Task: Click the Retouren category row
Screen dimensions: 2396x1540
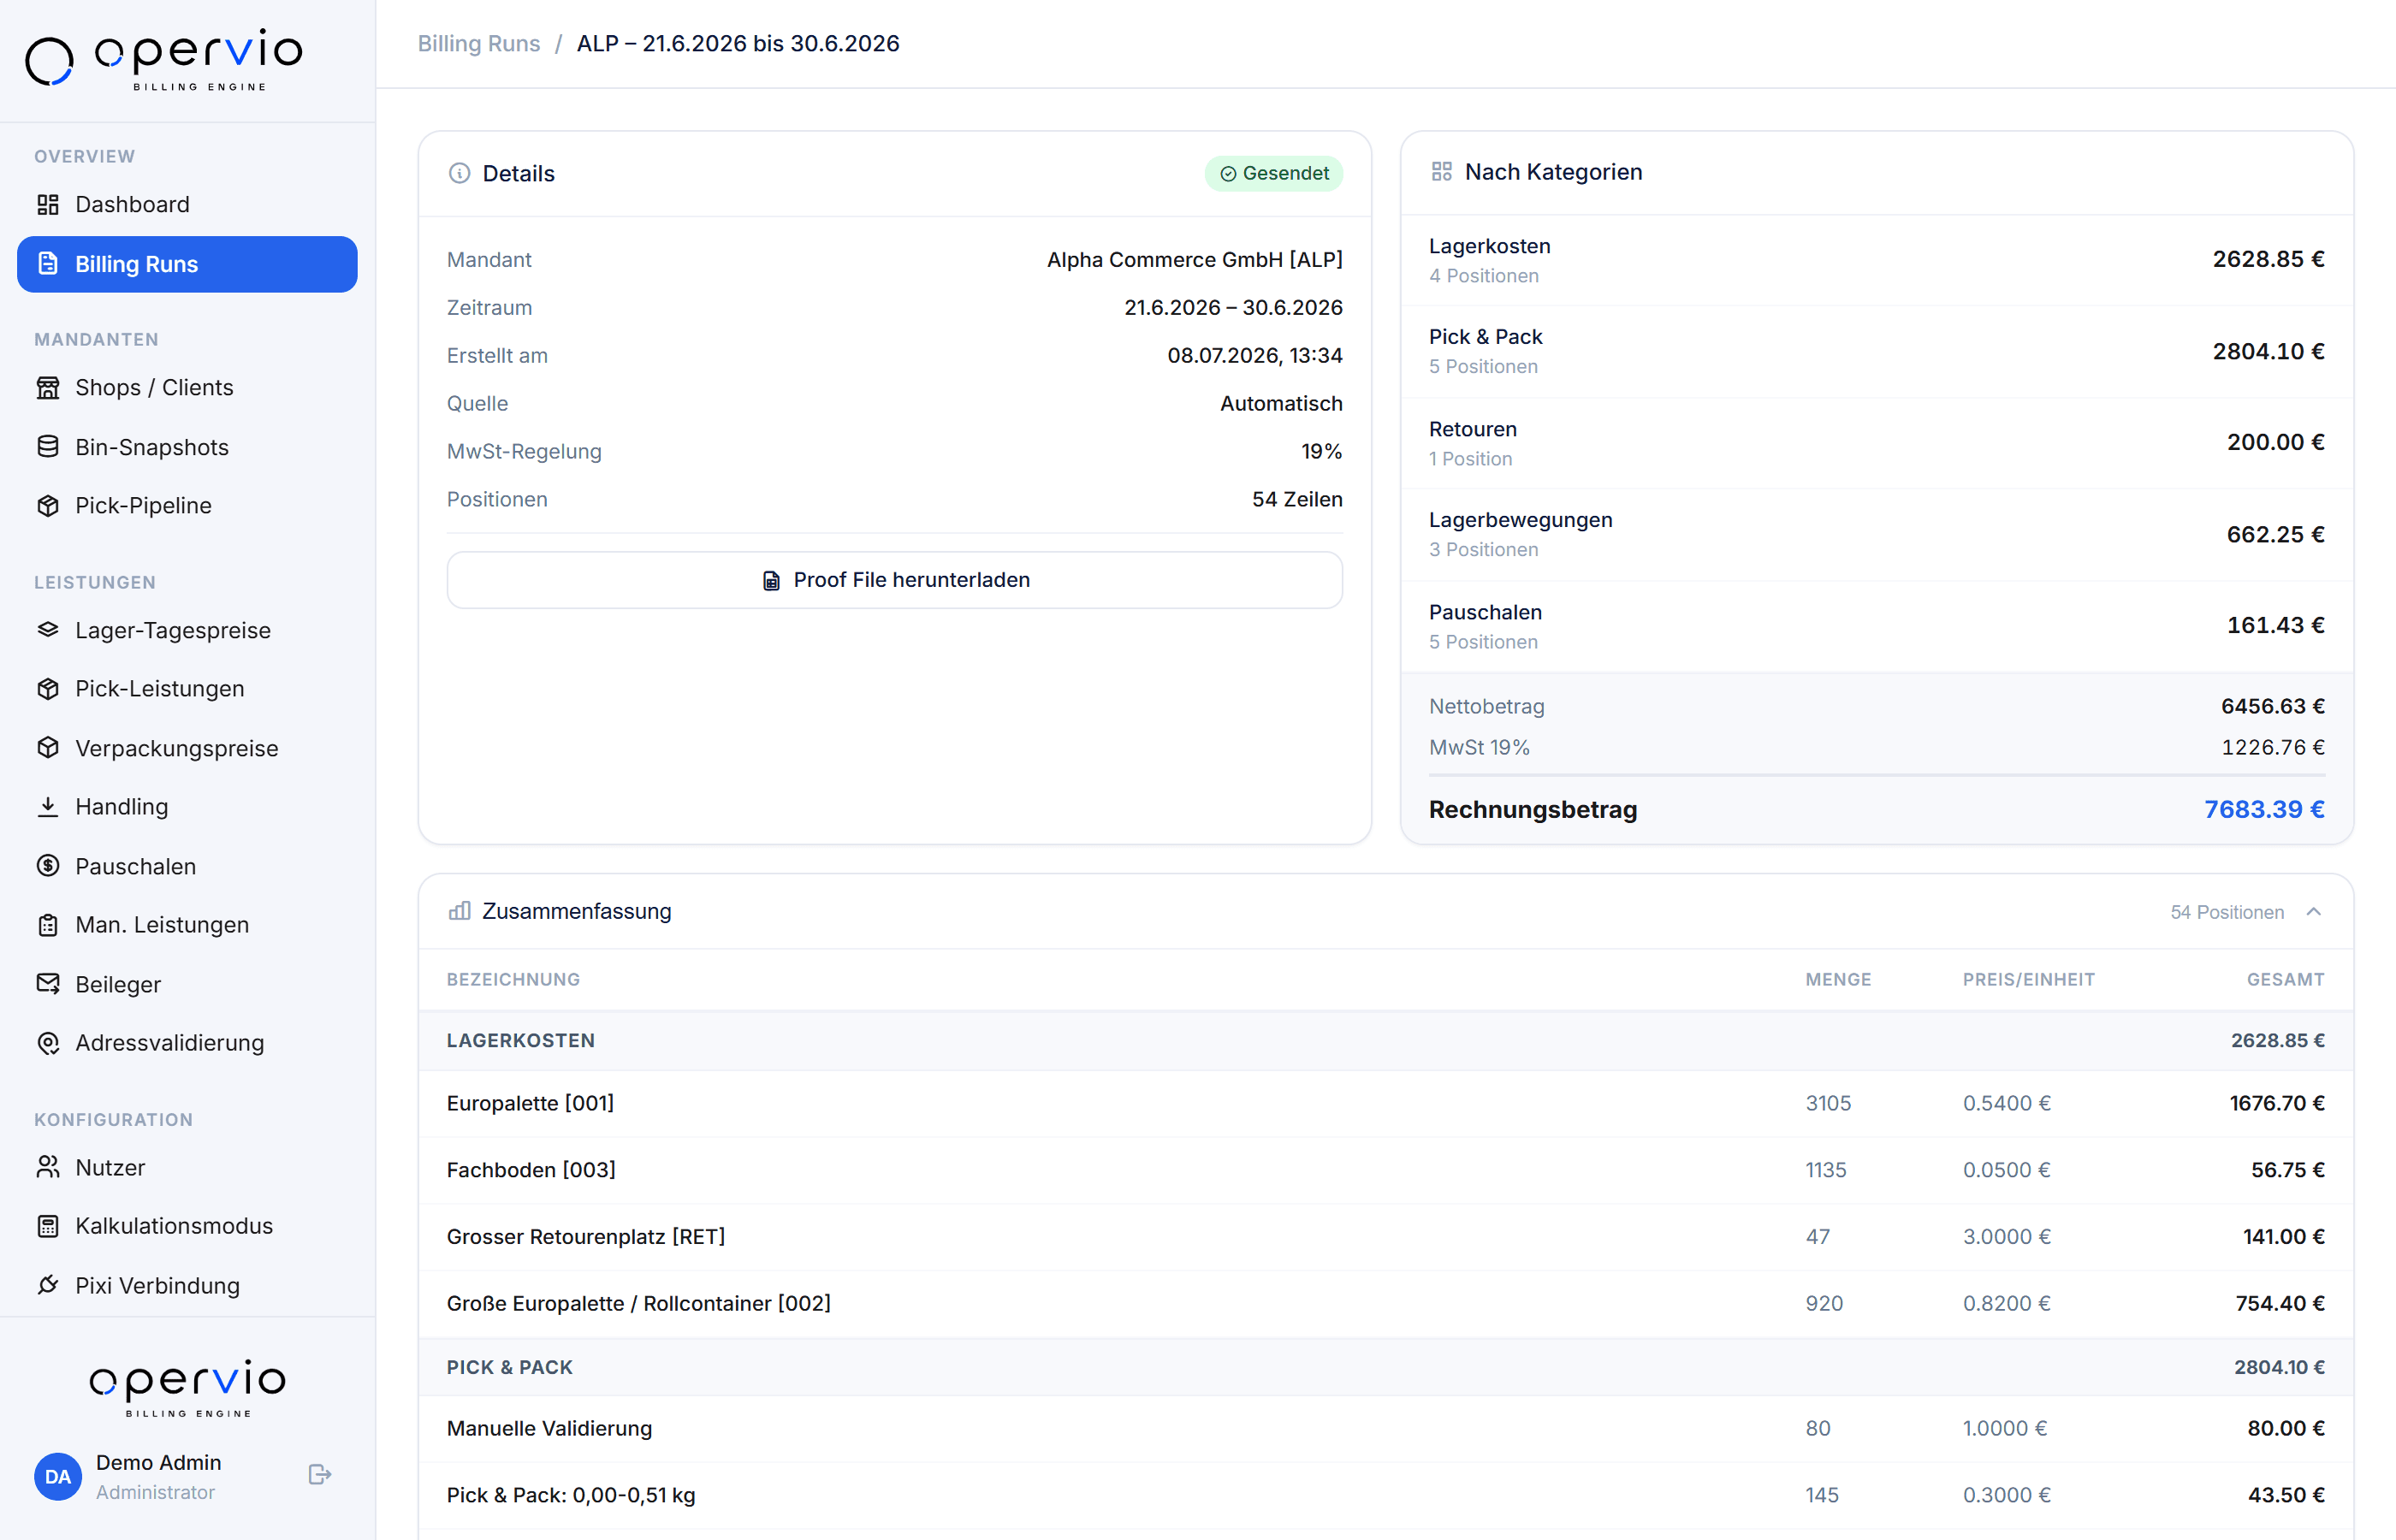Action: click(1876, 443)
